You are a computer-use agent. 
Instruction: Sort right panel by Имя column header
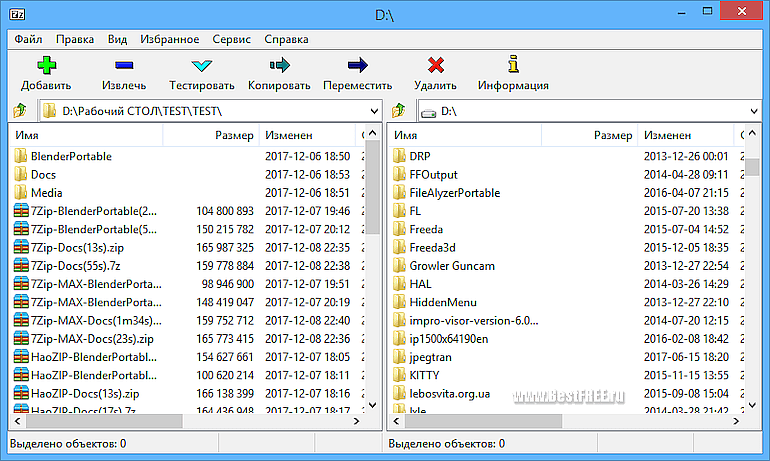[465, 135]
